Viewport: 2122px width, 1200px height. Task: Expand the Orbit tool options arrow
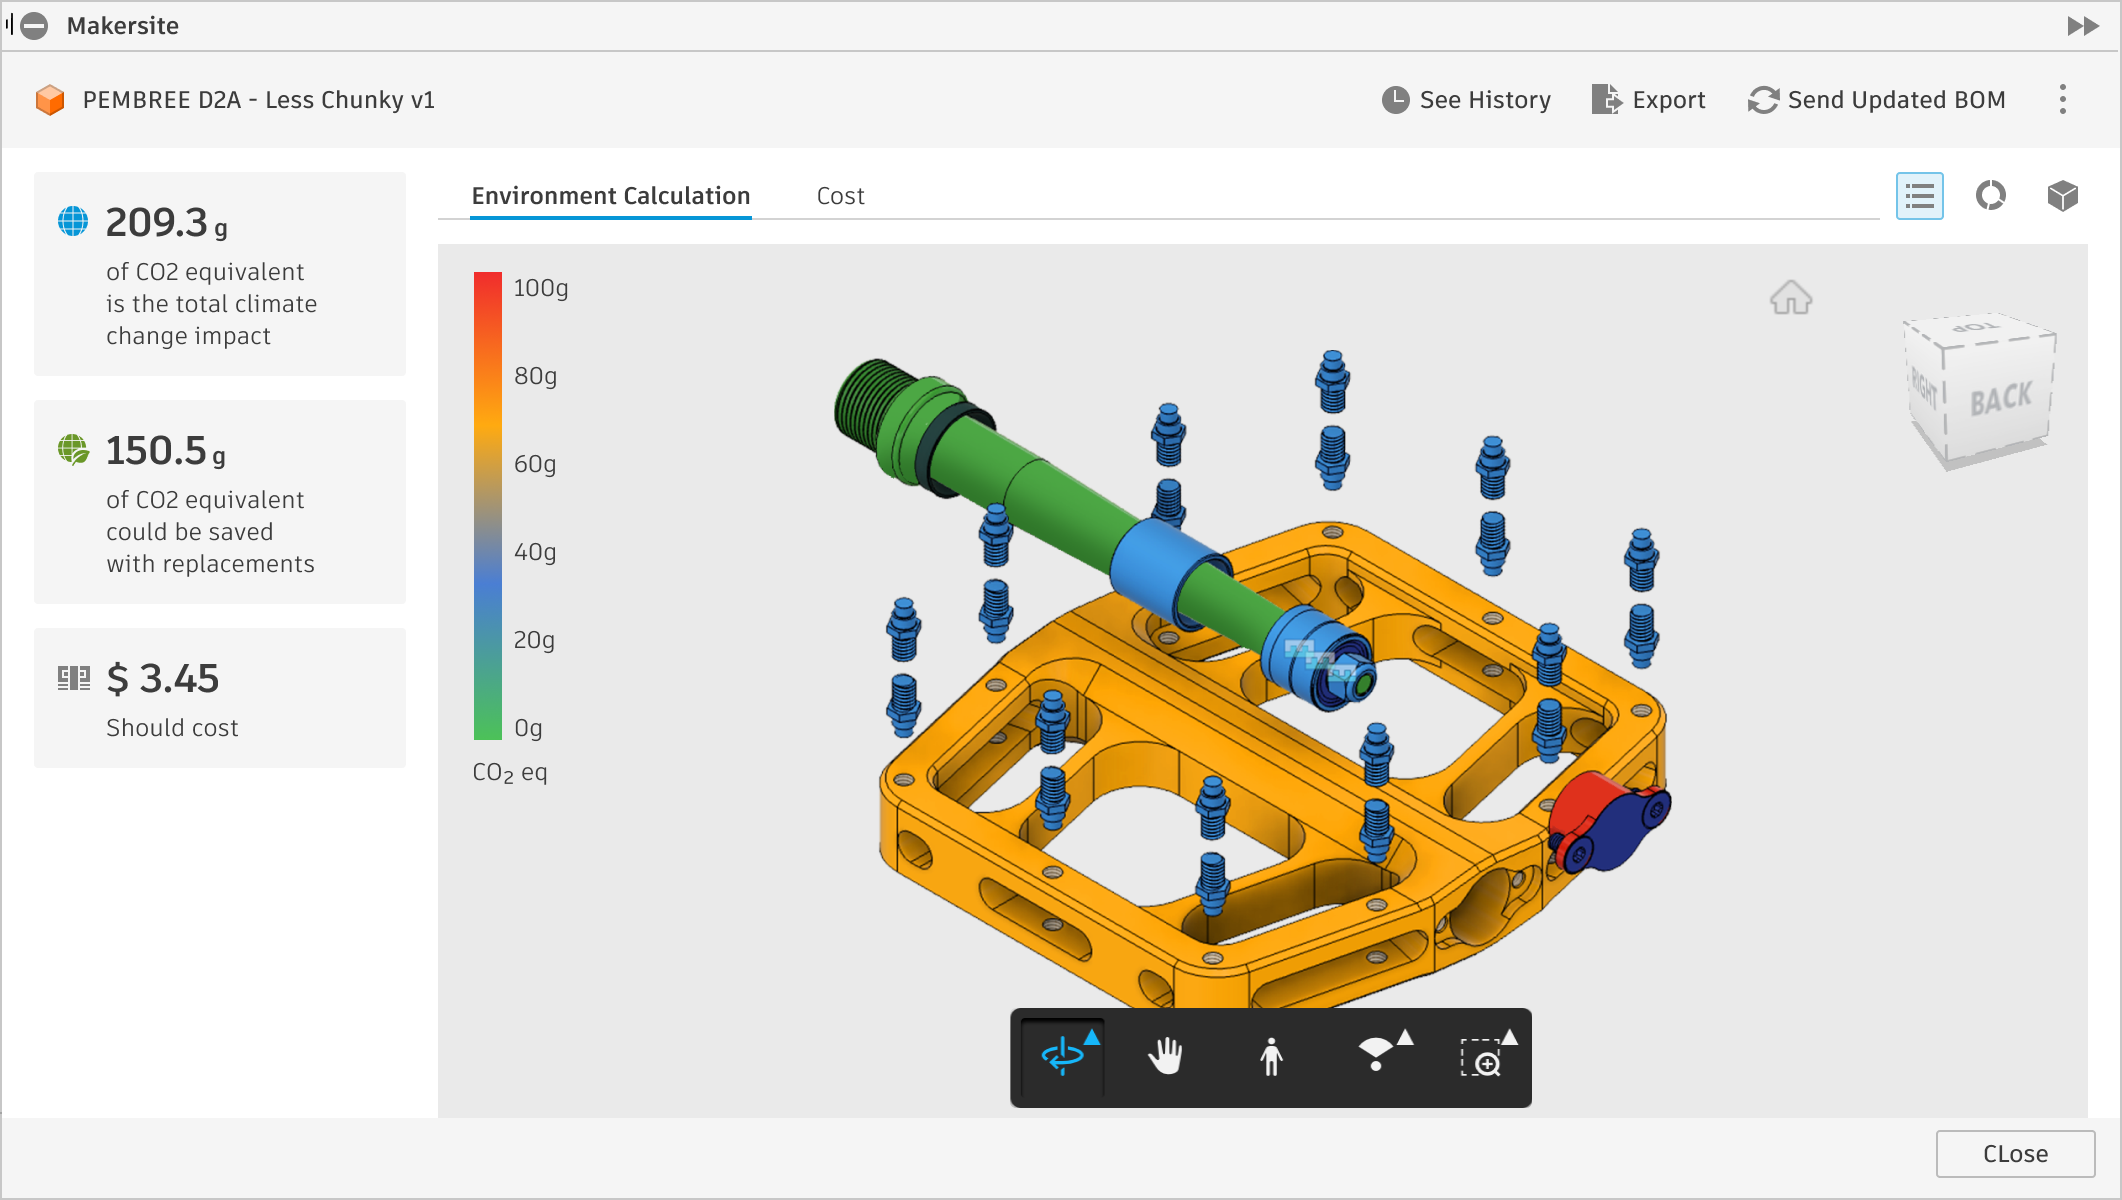point(1093,1037)
